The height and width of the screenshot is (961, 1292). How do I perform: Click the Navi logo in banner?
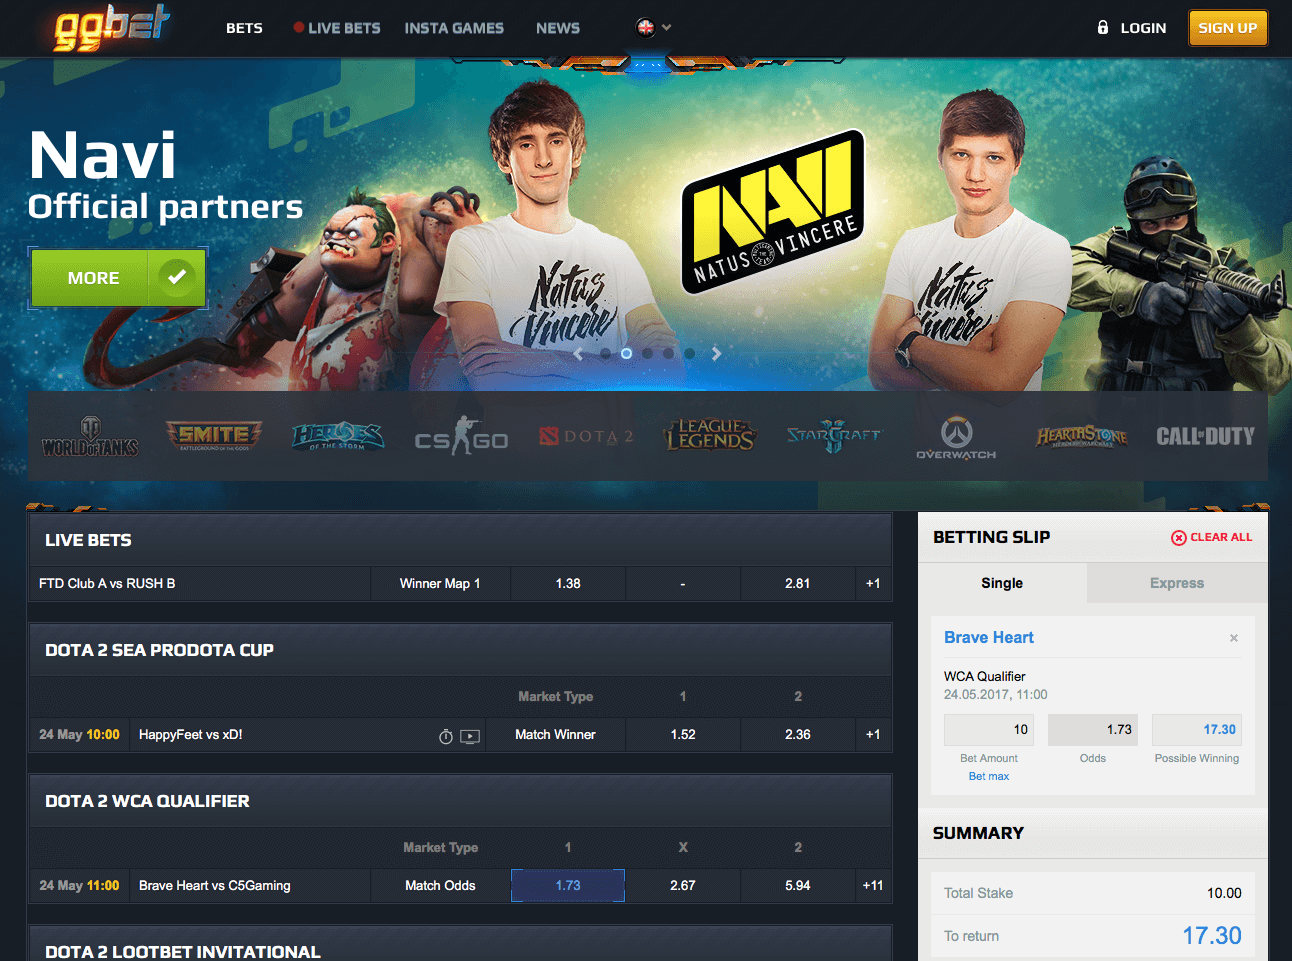[773, 213]
